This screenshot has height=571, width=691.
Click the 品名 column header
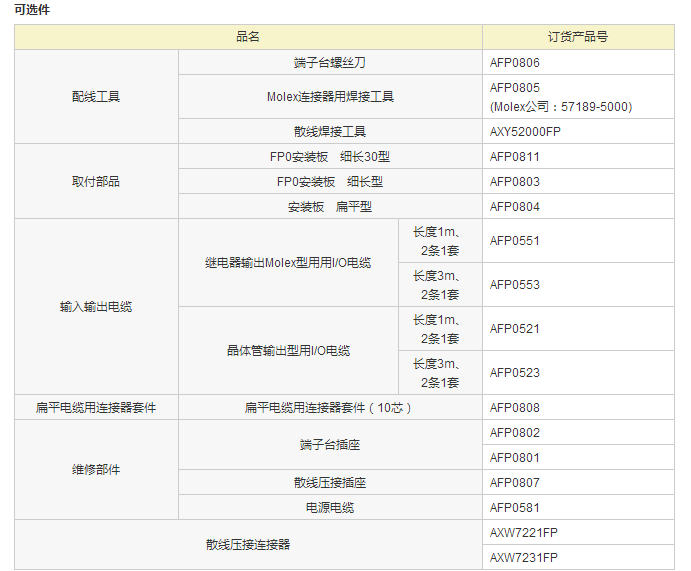[248, 37]
